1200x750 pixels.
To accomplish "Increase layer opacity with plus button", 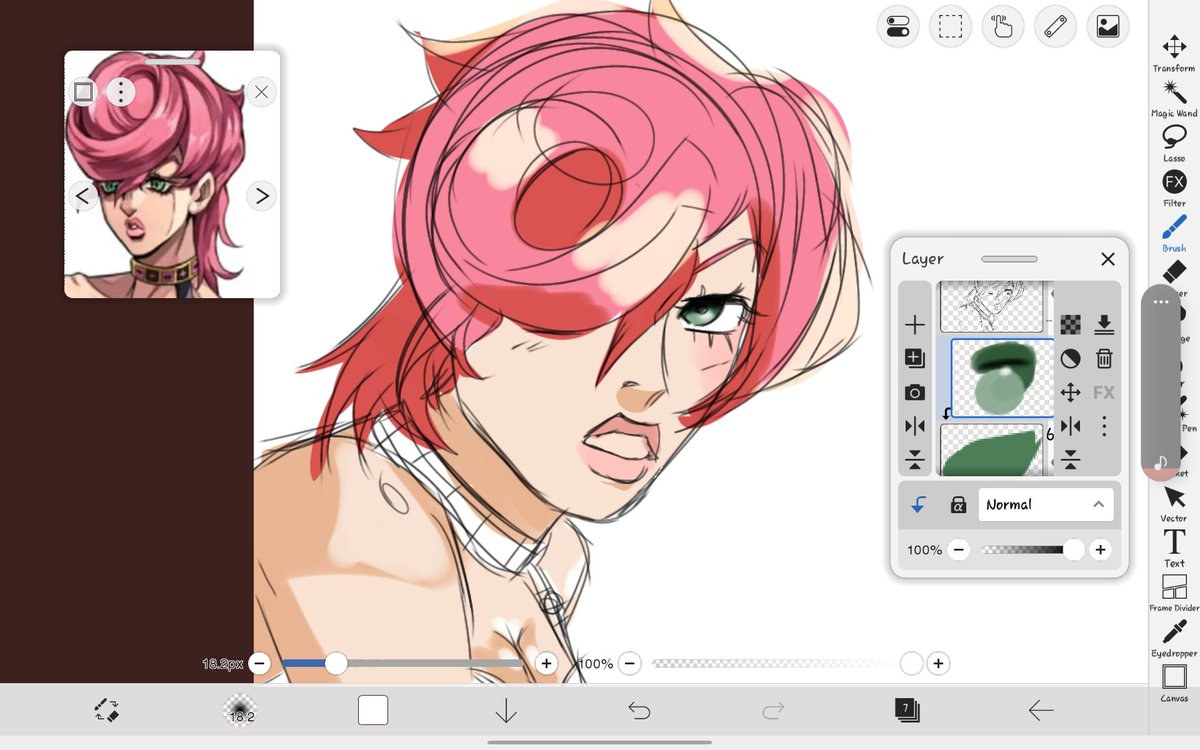I will click(1100, 550).
